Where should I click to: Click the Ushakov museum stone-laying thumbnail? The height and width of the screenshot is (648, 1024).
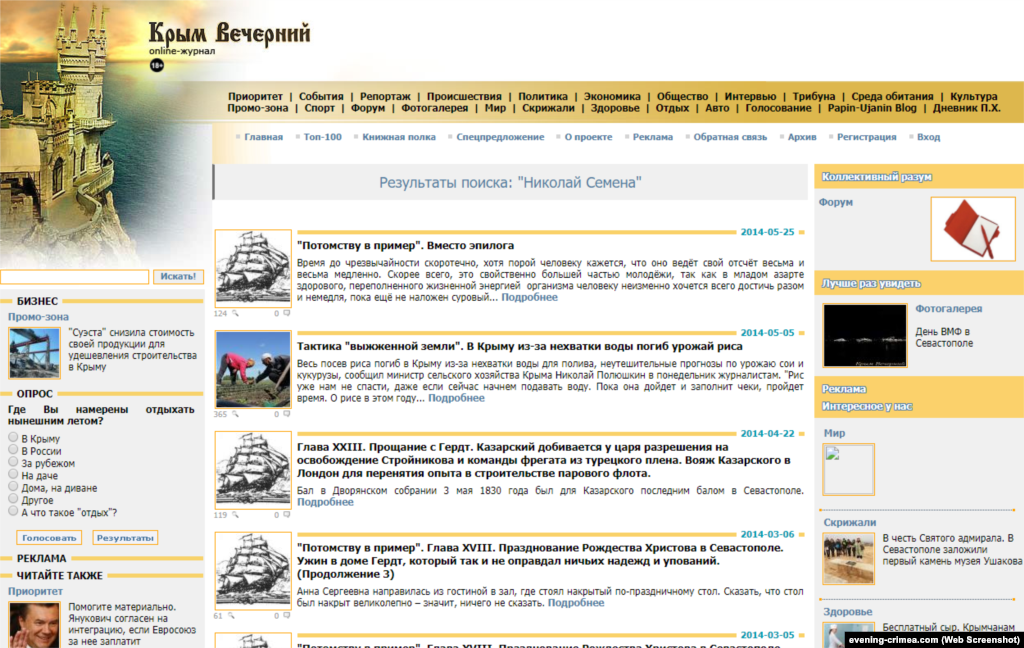848,558
